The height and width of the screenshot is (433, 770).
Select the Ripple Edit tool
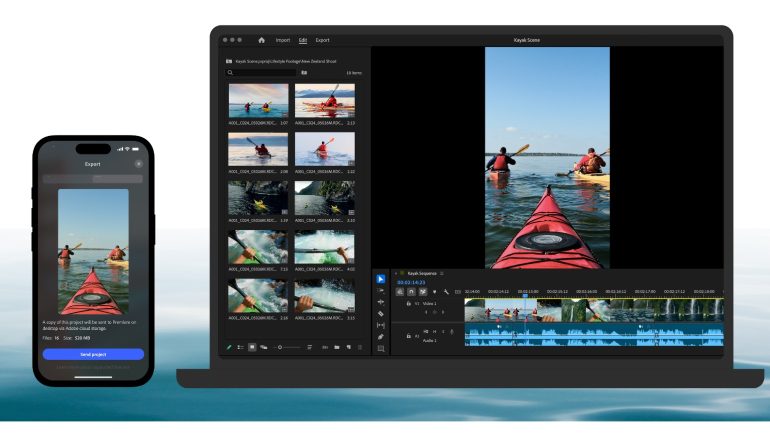(x=381, y=301)
